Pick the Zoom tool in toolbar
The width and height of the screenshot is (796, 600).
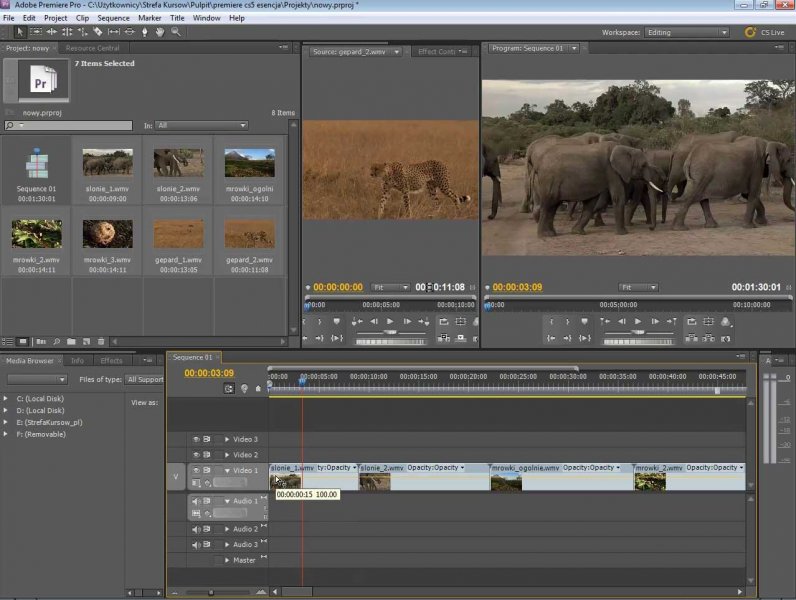pyautogui.click(x=176, y=32)
